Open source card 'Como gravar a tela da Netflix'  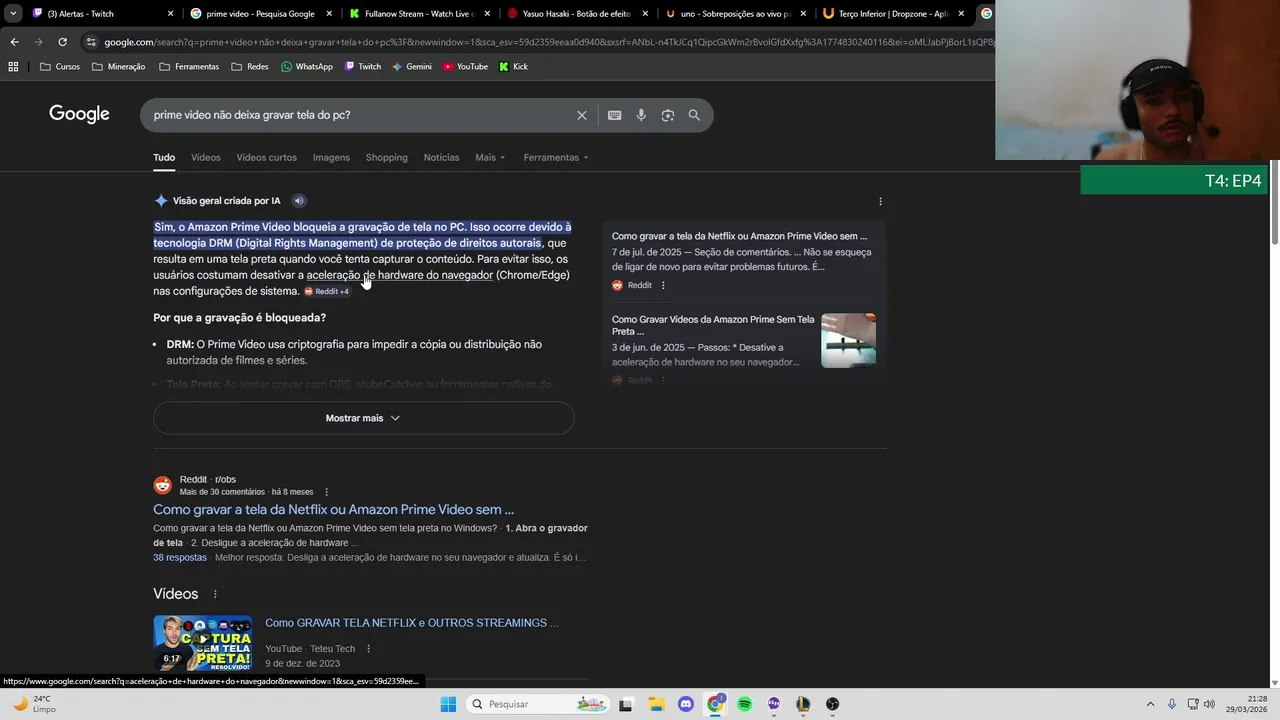click(x=744, y=259)
